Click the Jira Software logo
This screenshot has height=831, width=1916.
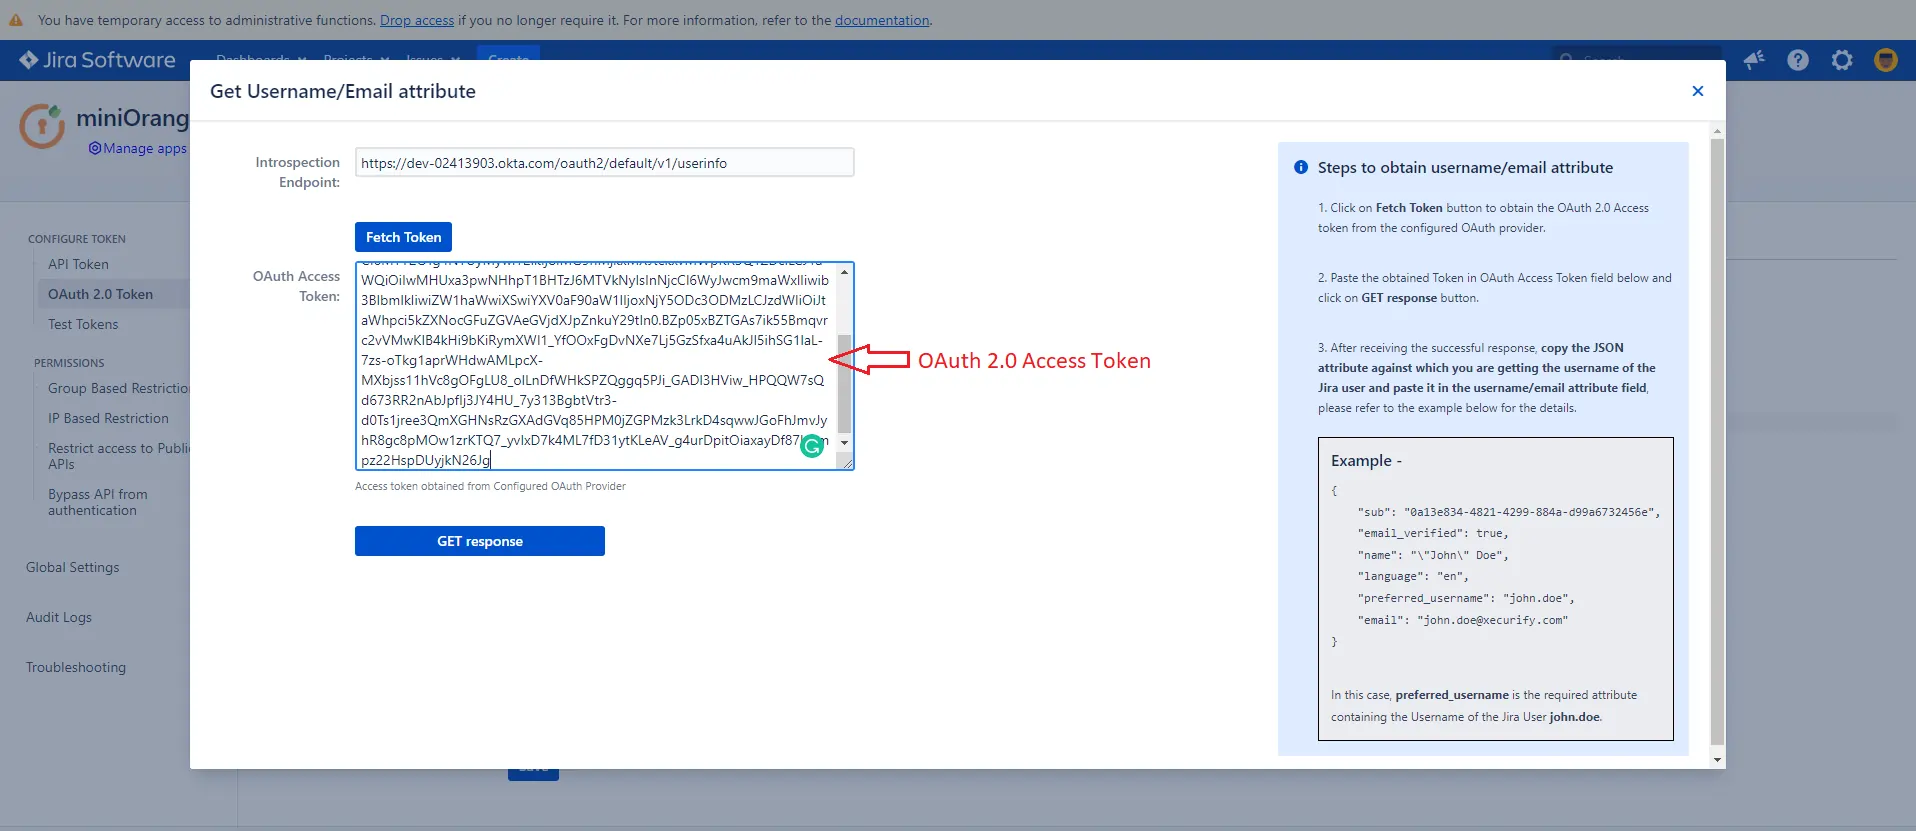(x=97, y=60)
